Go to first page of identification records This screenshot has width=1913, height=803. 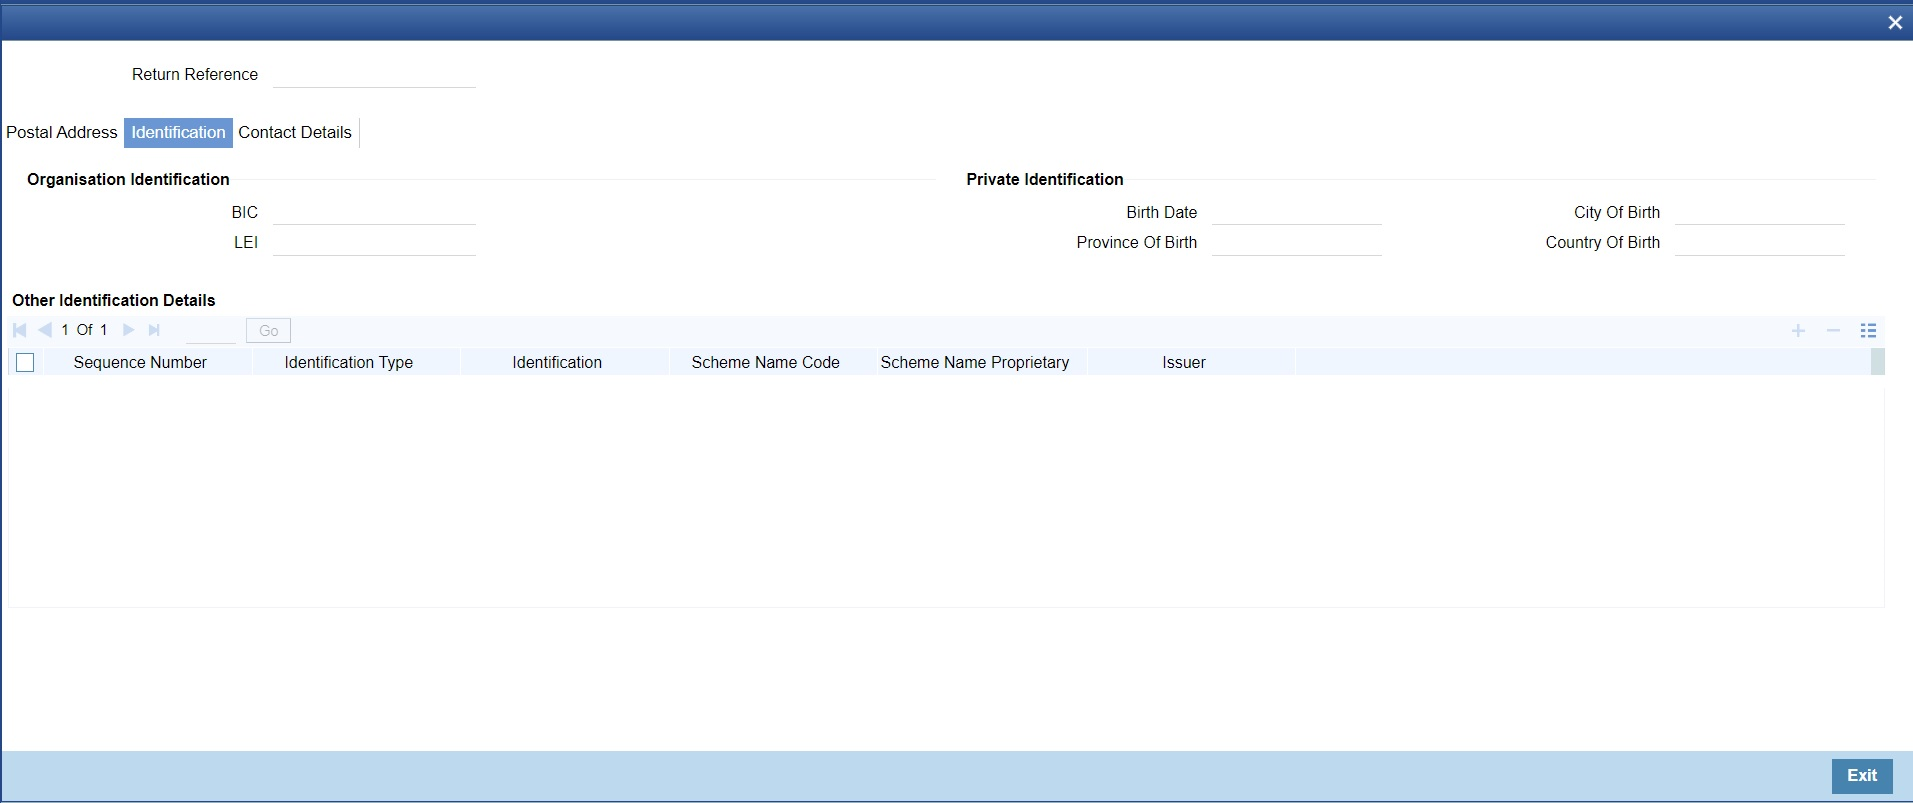20,330
